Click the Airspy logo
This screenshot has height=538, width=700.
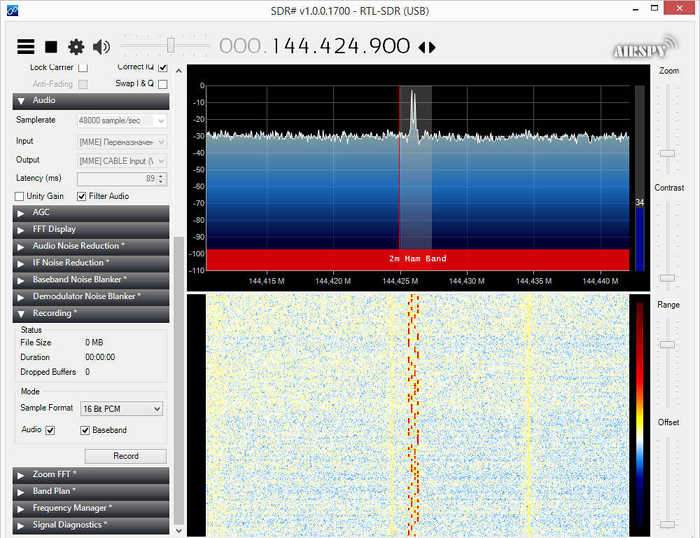tap(646, 47)
